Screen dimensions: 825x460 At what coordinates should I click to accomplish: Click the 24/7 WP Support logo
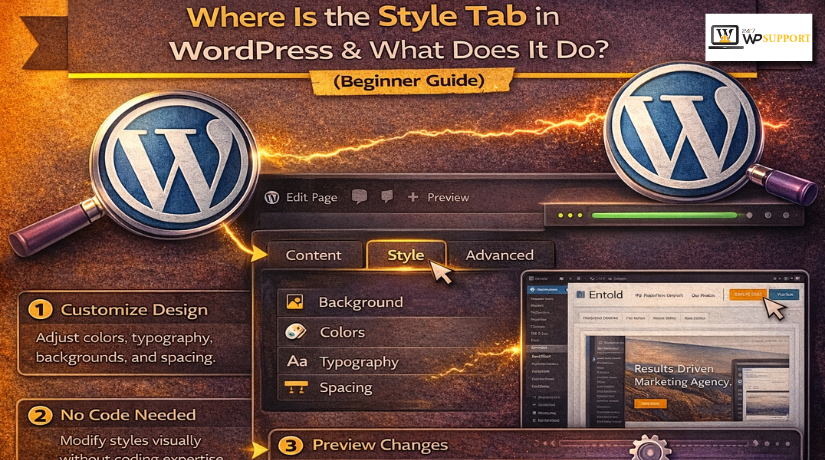(758, 37)
